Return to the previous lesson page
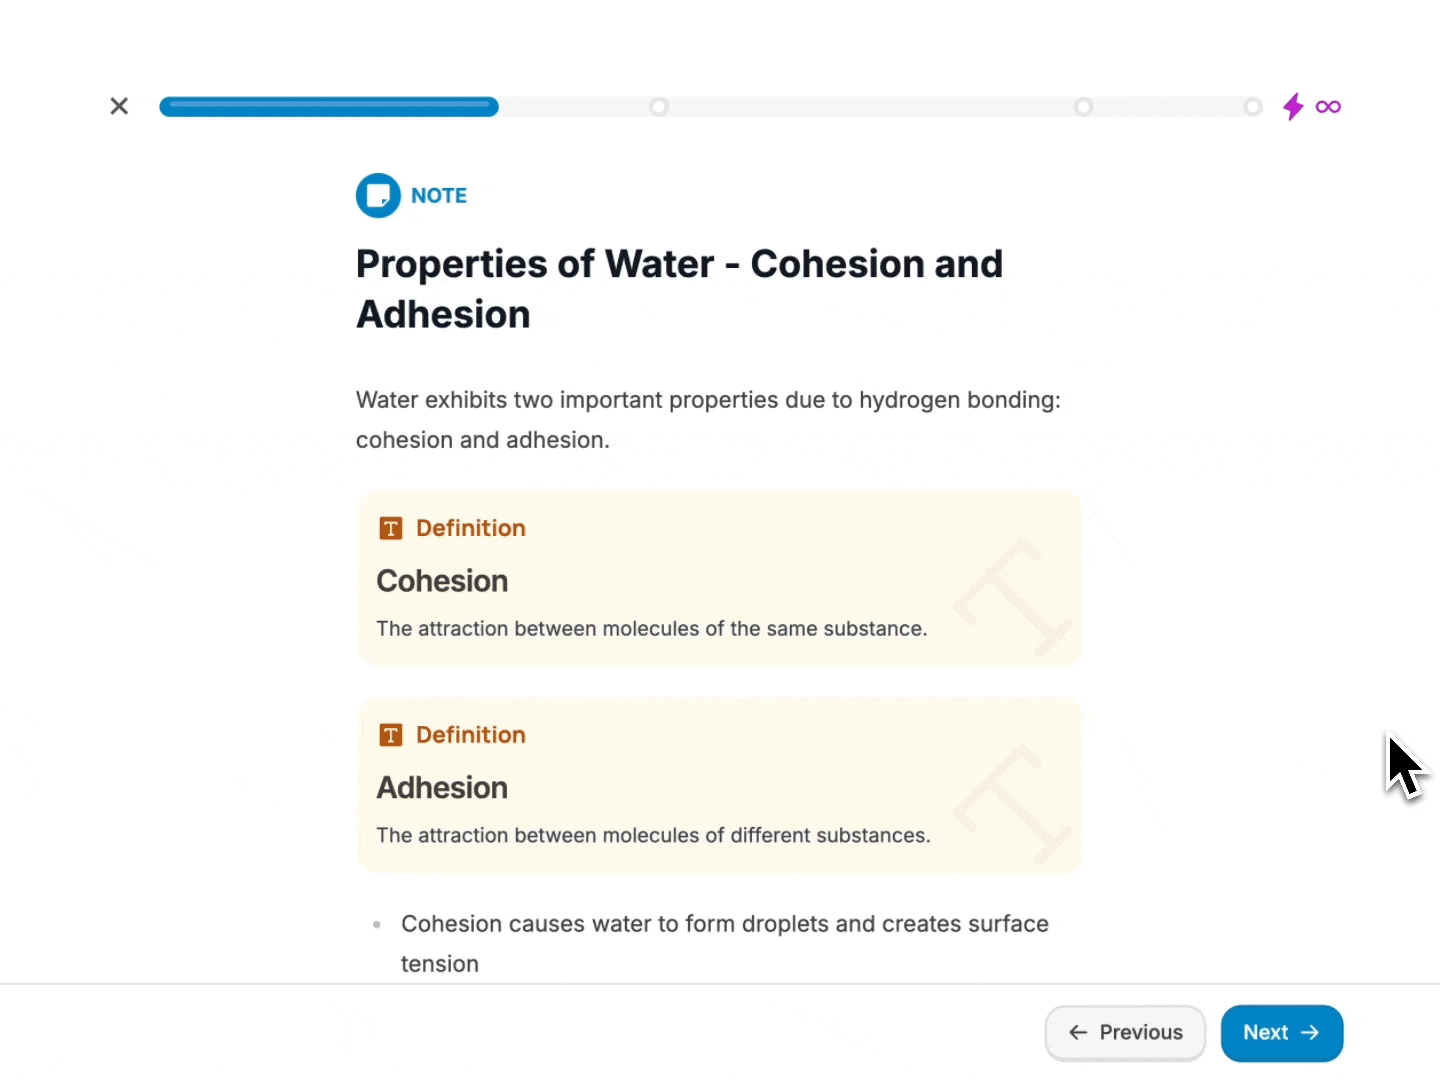 [1125, 1033]
